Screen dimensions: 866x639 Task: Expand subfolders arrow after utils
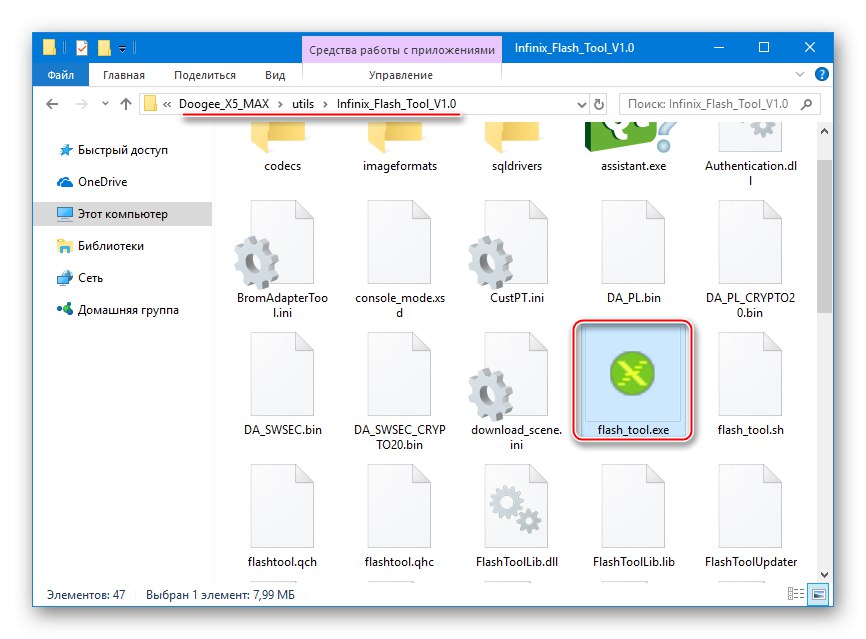[325, 104]
